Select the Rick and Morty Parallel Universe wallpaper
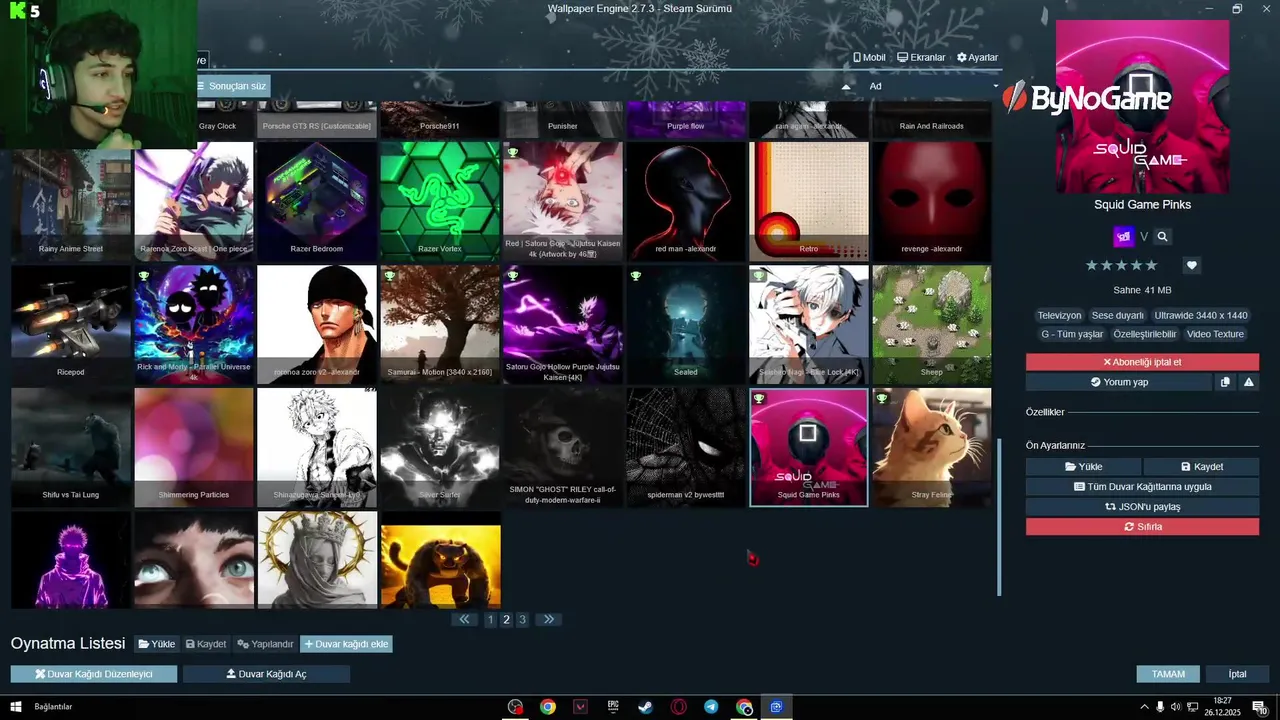The image size is (1280, 720). click(x=194, y=325)
